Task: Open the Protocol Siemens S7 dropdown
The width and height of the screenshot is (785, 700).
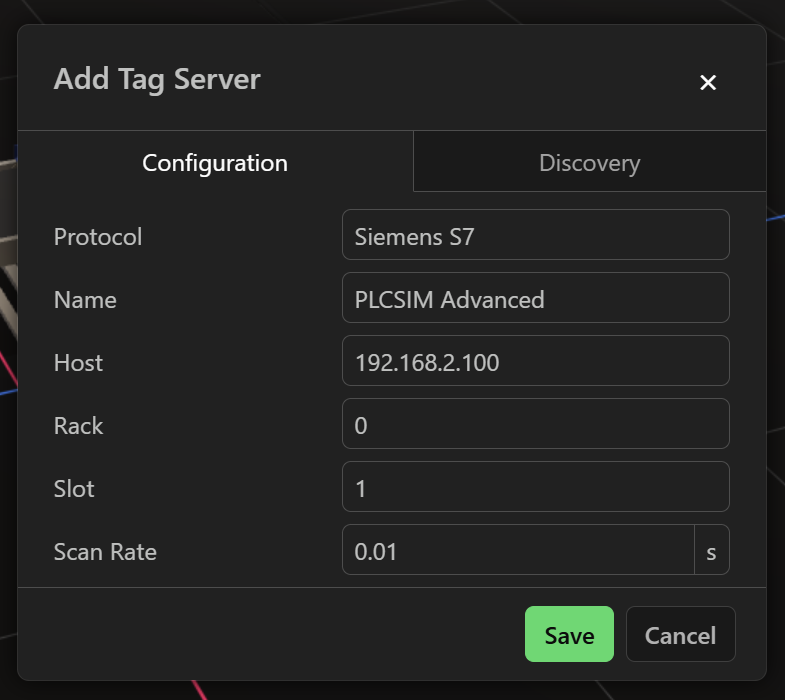Action: (535, 235)
